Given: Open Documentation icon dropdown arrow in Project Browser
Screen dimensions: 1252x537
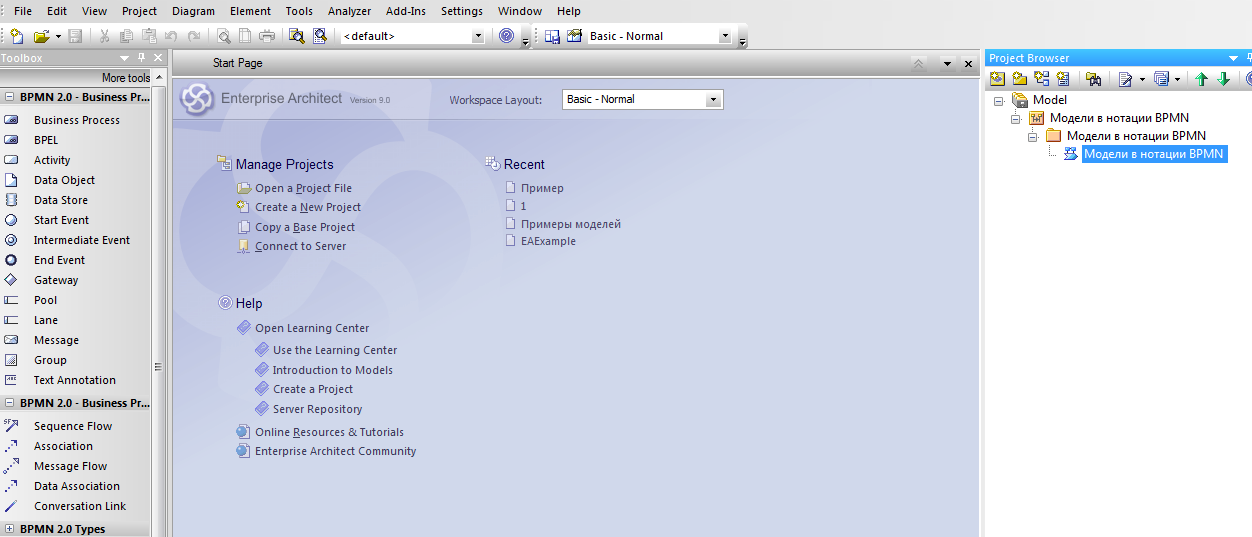Looking at the screenshot, I should 1141,80.
